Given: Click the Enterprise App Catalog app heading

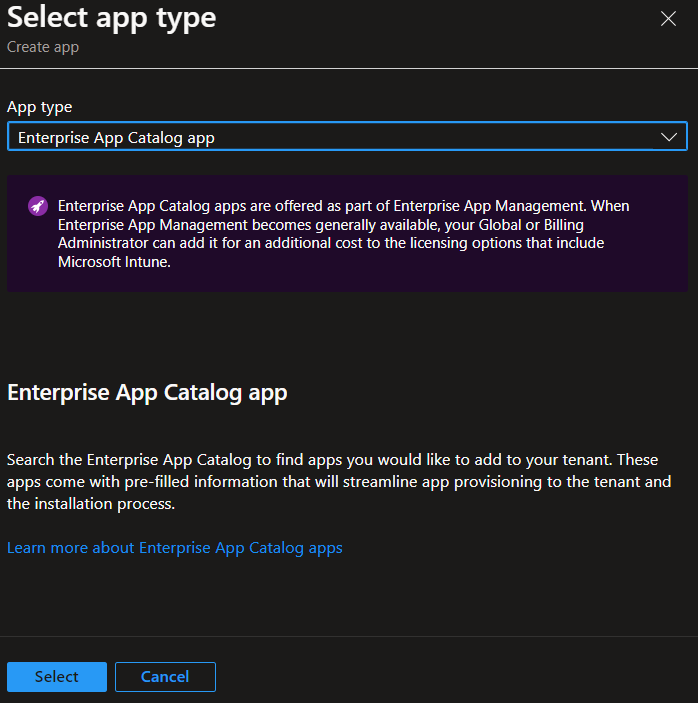Looking at the screenshot, I should click(x=147, y=393).
